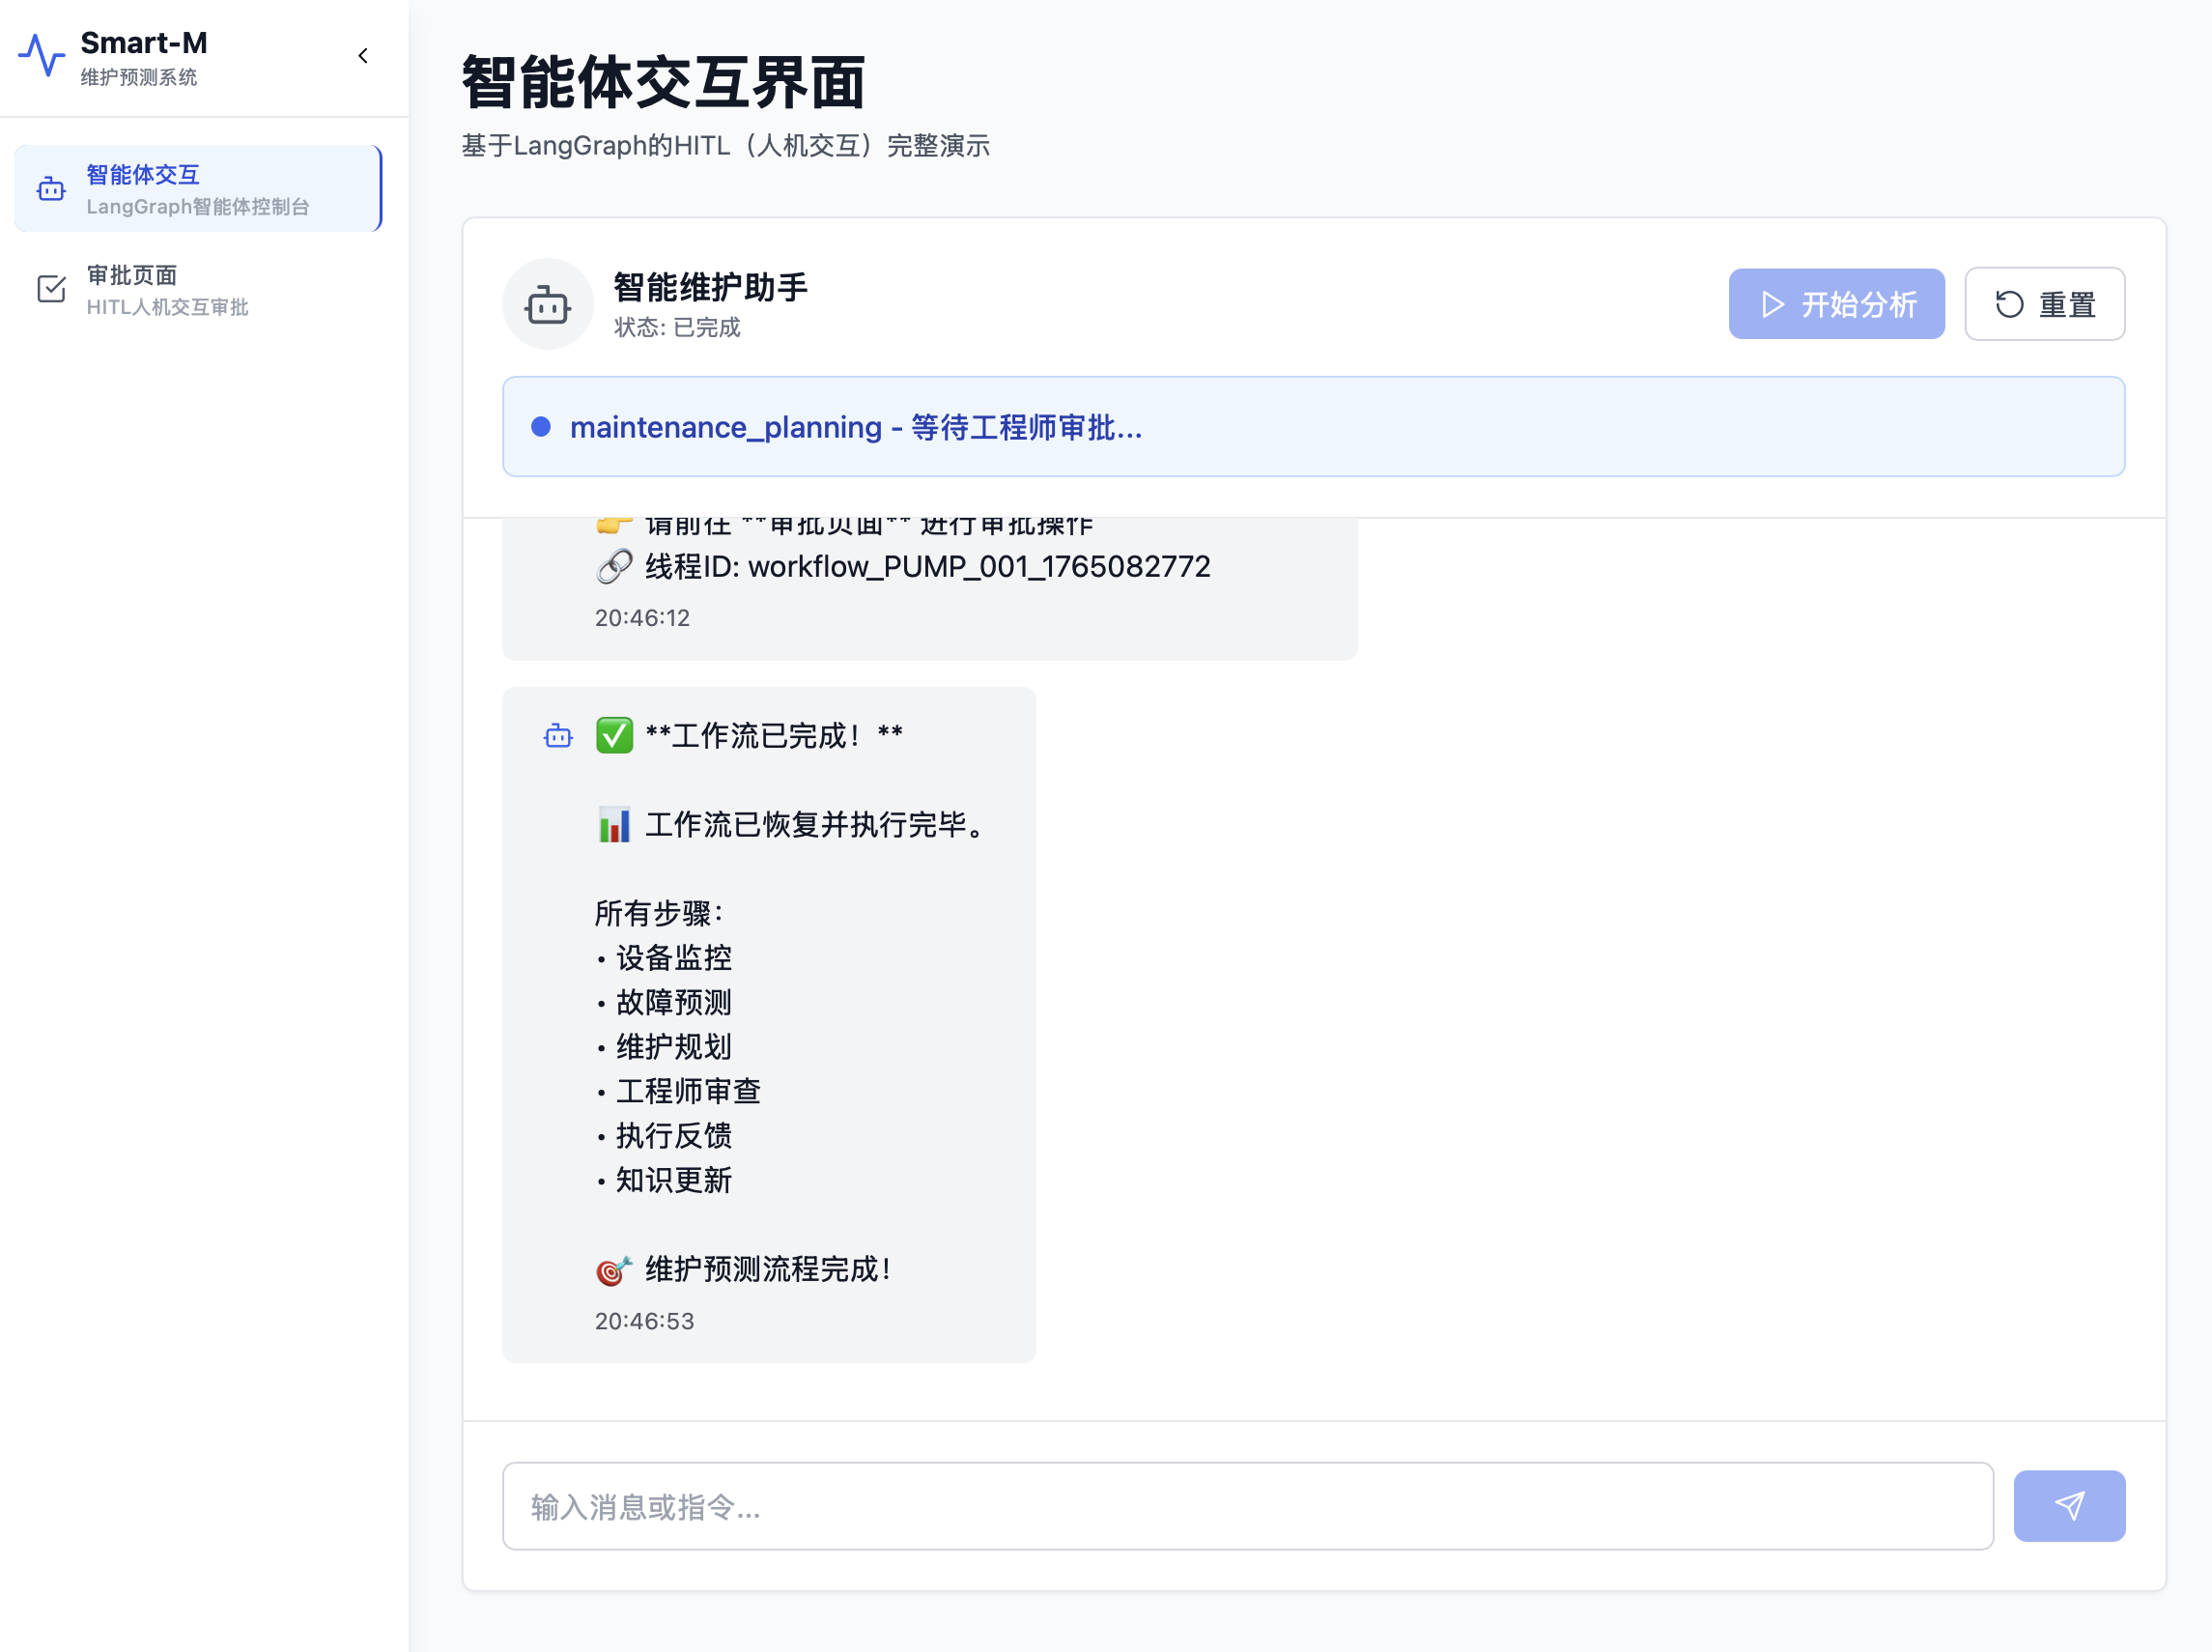
Task: Click the green checkmark emoji
Action: point(614,736)
